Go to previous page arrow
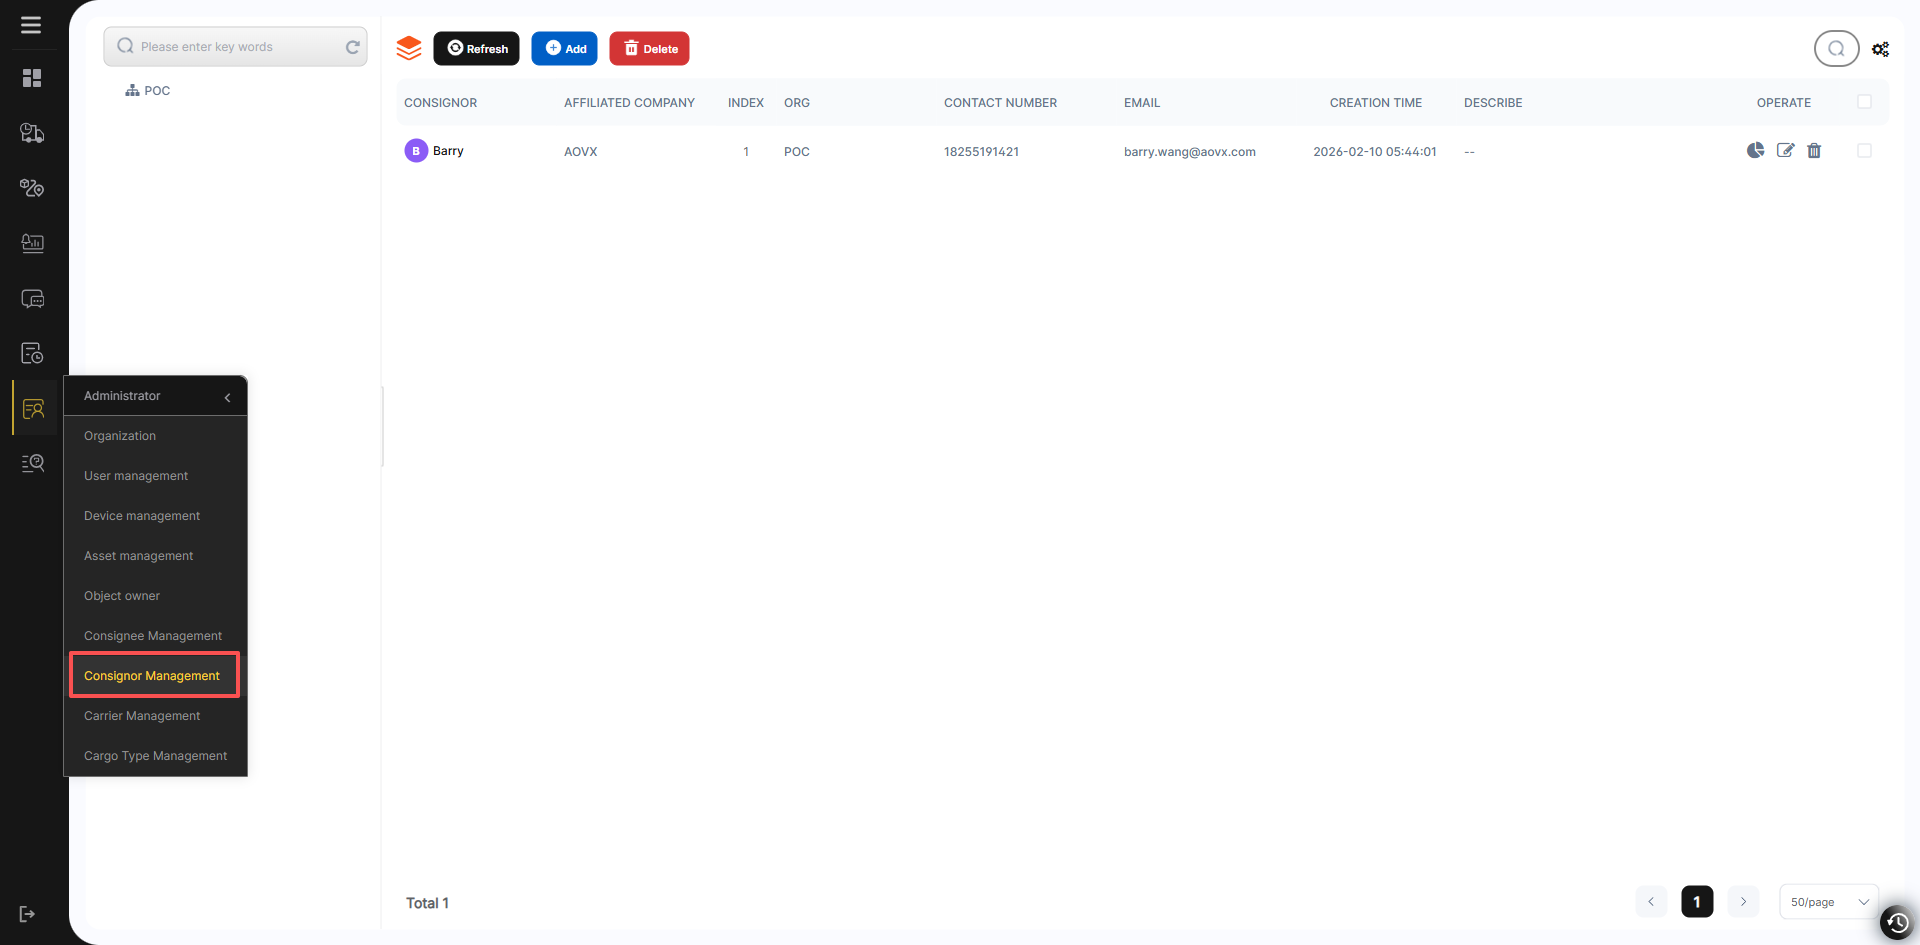Image resolution: width=1920 pixels, height=945 pixels. 1651,902
